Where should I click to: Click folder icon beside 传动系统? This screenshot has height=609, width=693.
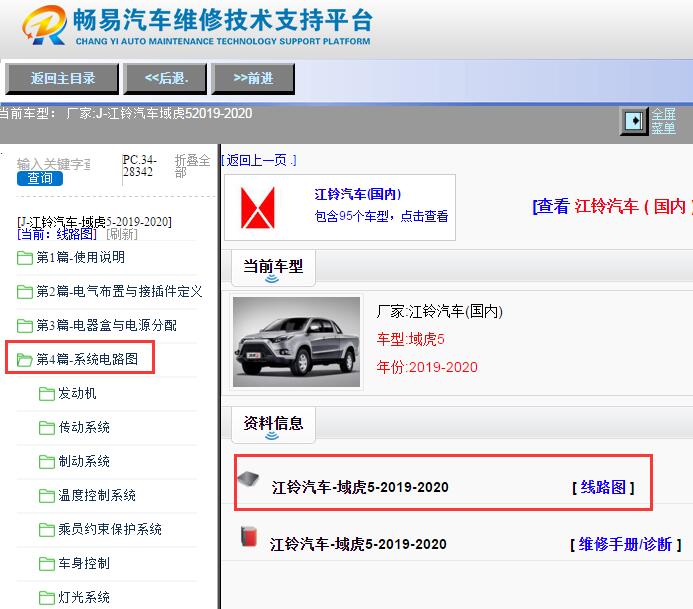coord(47,428)
